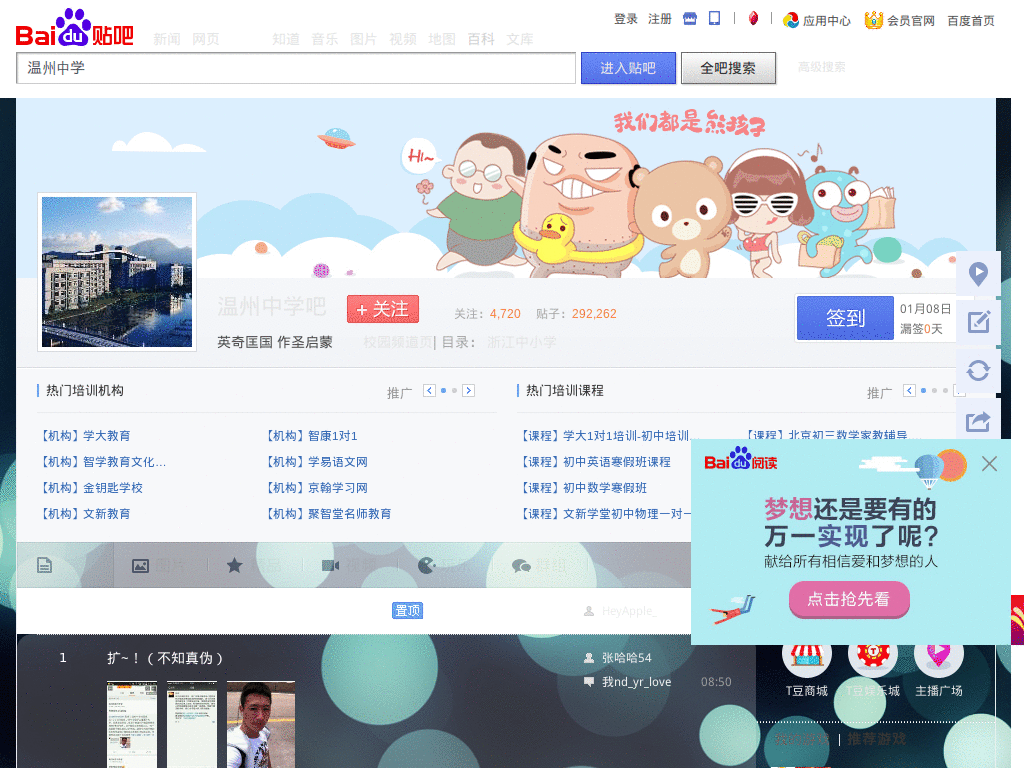
Task: Open the 新闻 nav link
Action: click(x=167, y=39)
